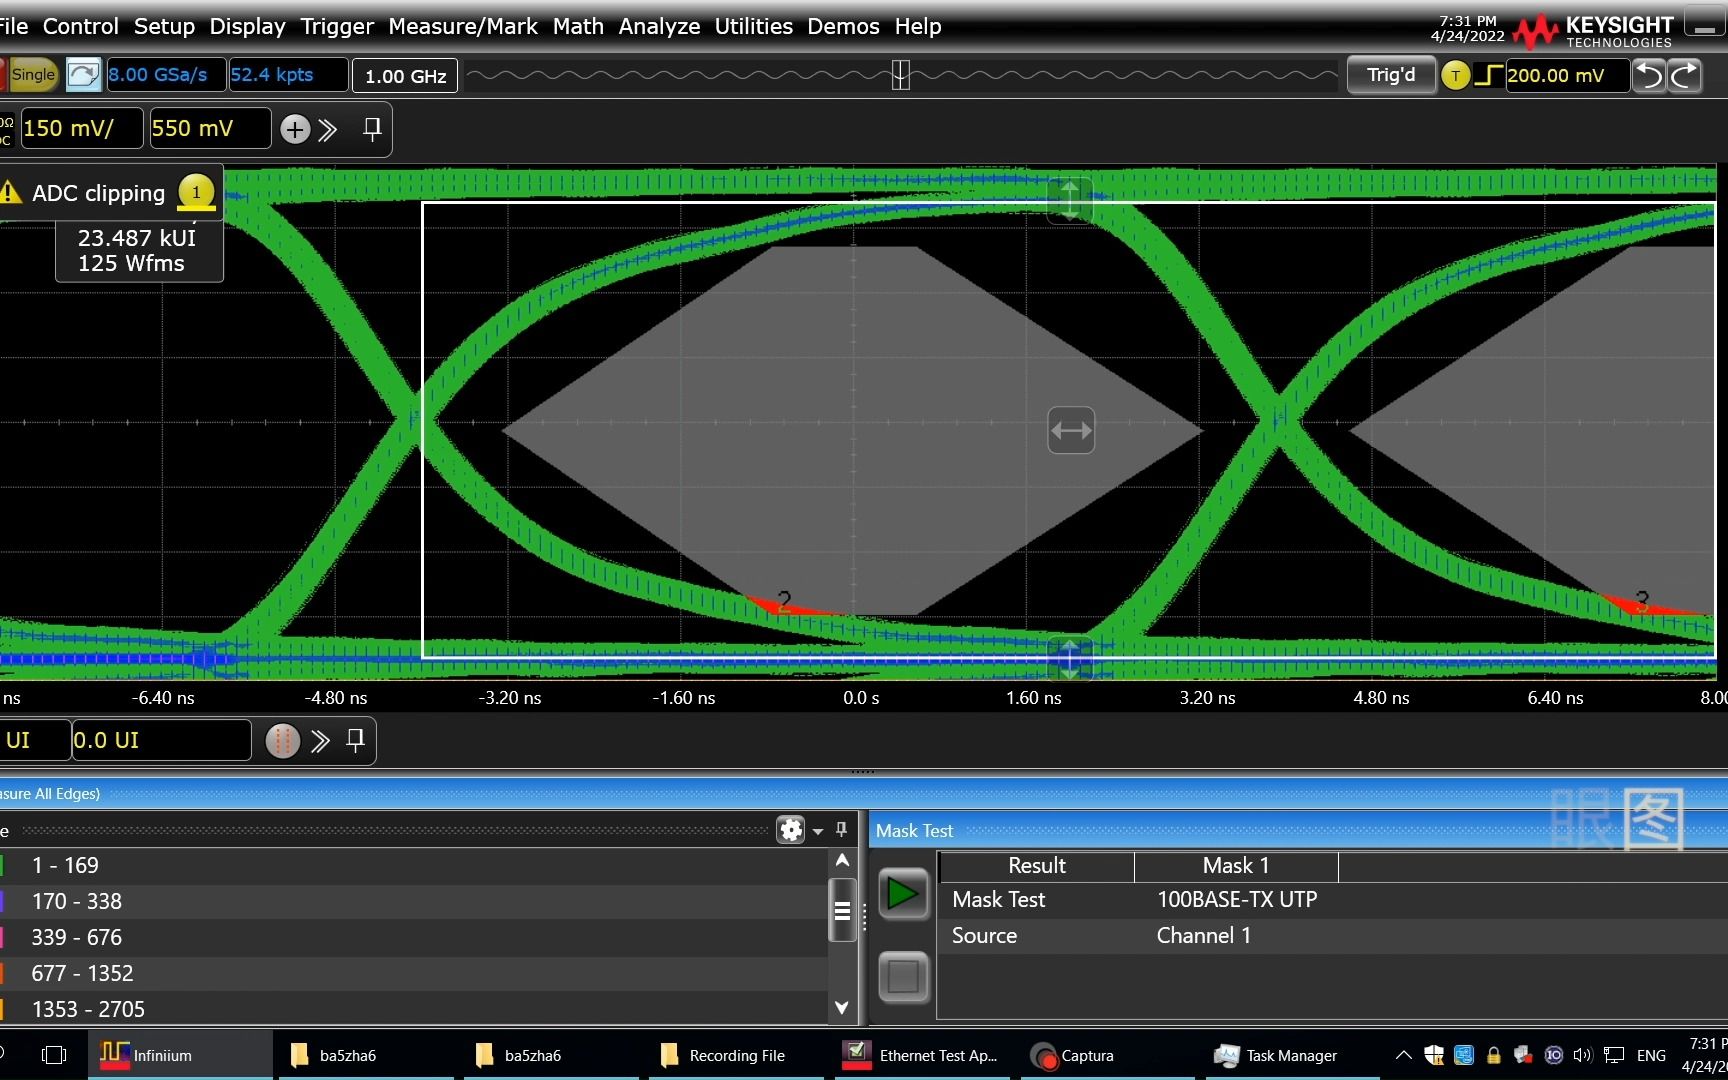Image resolution: width=1728 pixels, height=1080 pixels.
Task: Open dropdown arrow next to gear icon
Action: click(818, 831)
